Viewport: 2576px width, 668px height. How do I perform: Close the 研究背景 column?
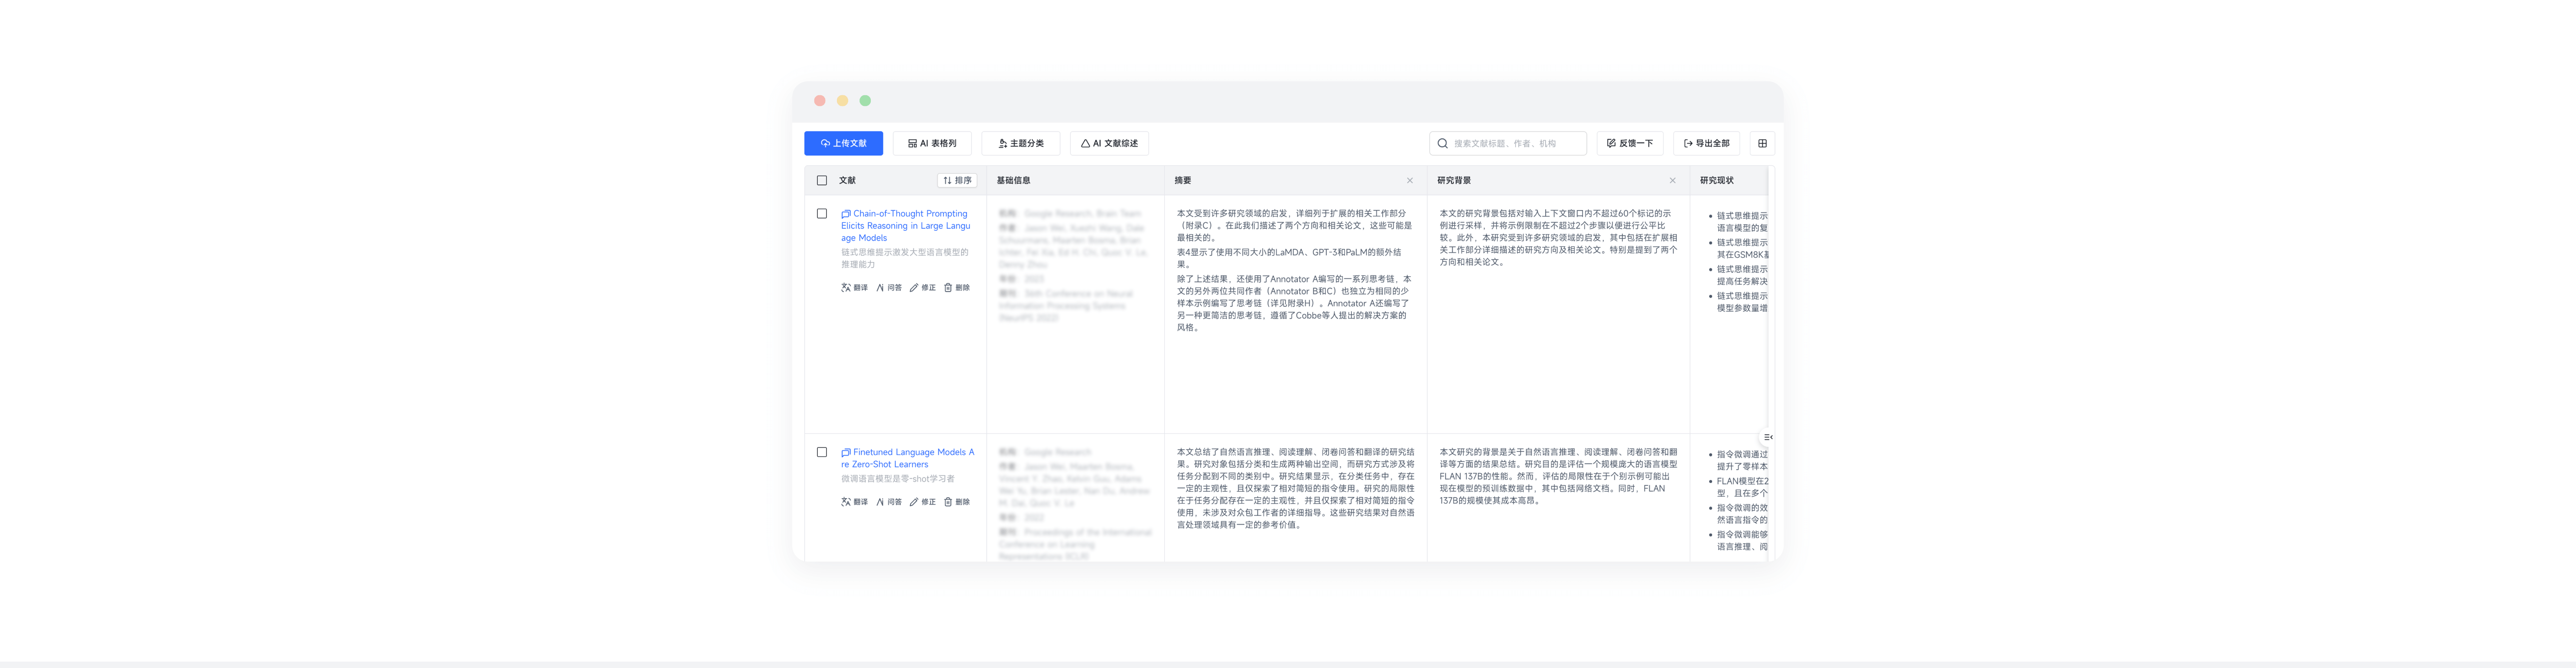[x=1672, y=181]
